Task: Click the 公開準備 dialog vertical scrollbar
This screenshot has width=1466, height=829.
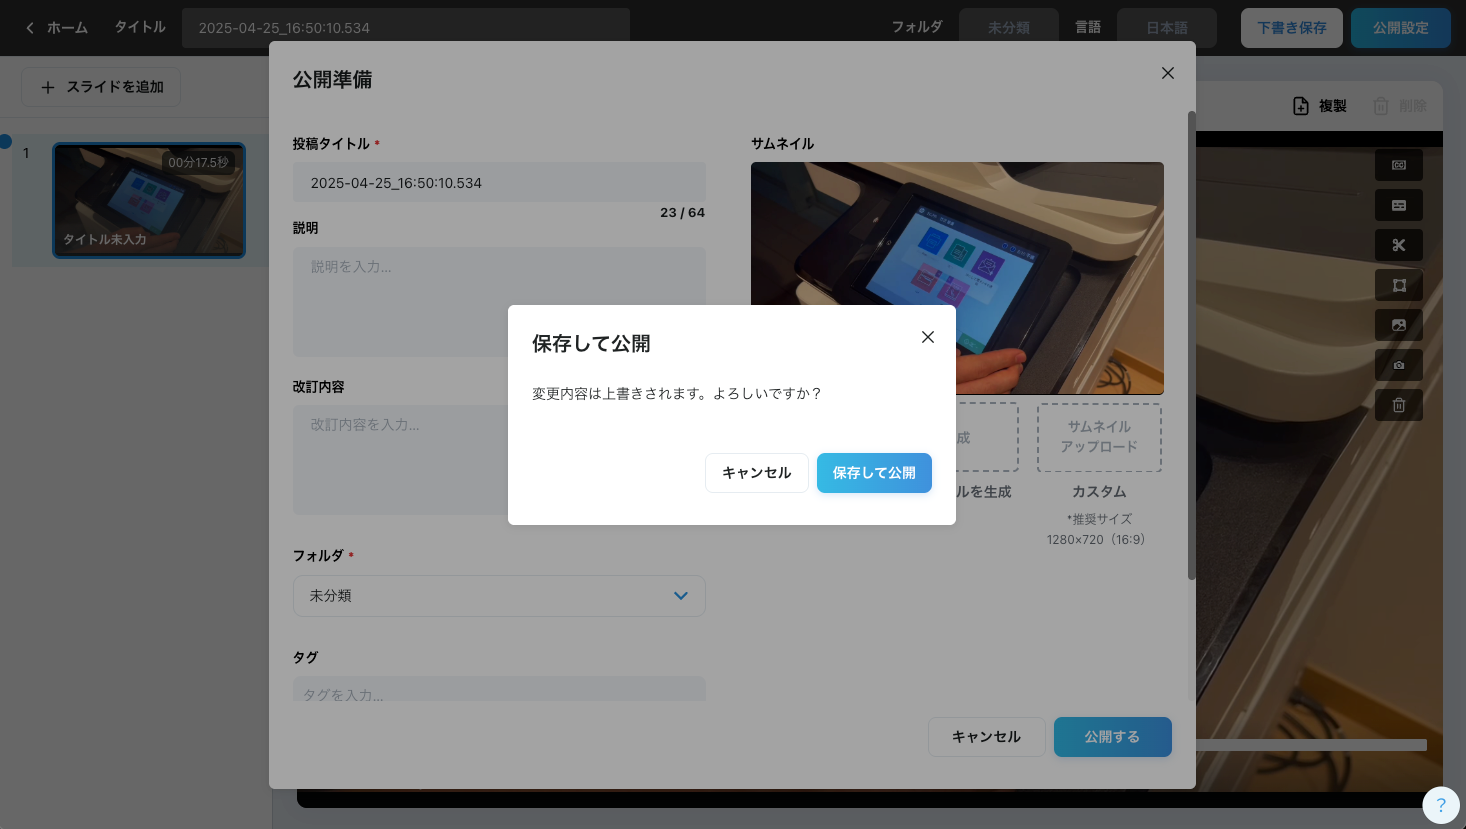Action: tap(1191, 345)
